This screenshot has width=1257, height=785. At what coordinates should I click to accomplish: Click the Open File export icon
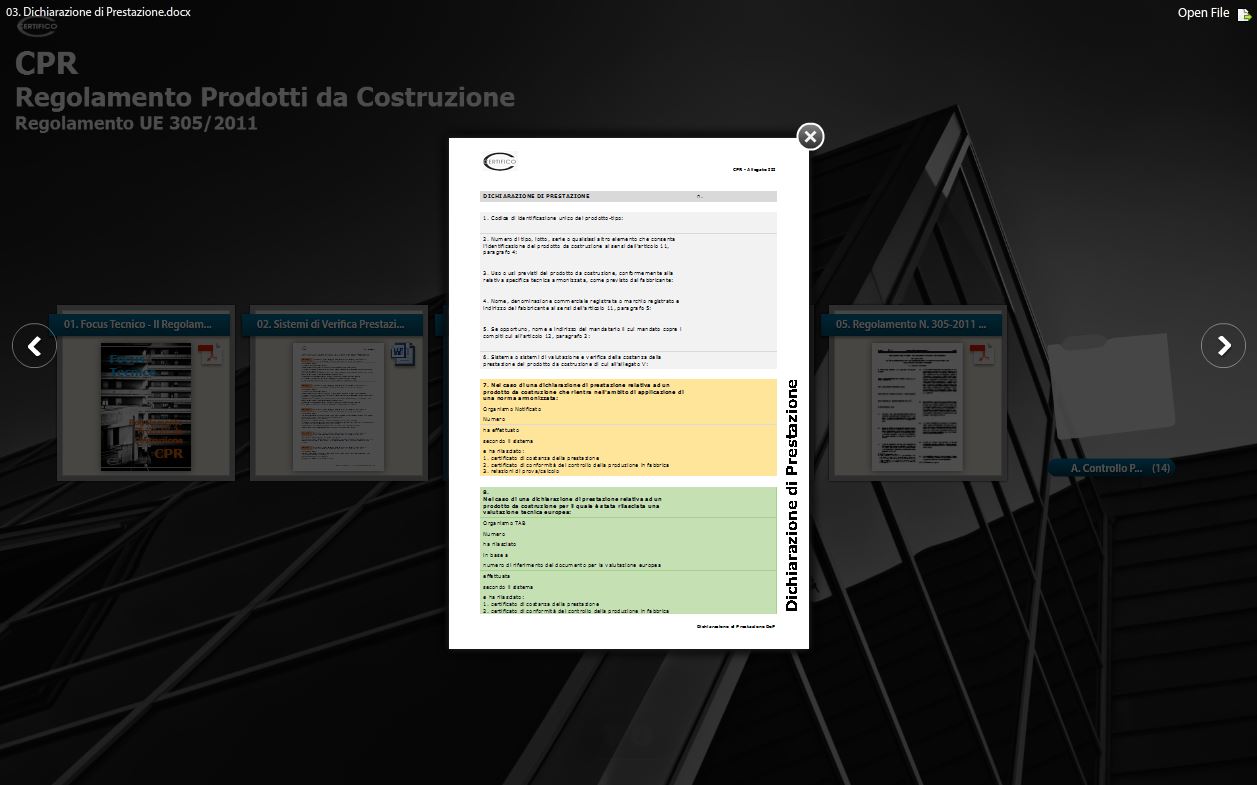(x=1243, y=14)
